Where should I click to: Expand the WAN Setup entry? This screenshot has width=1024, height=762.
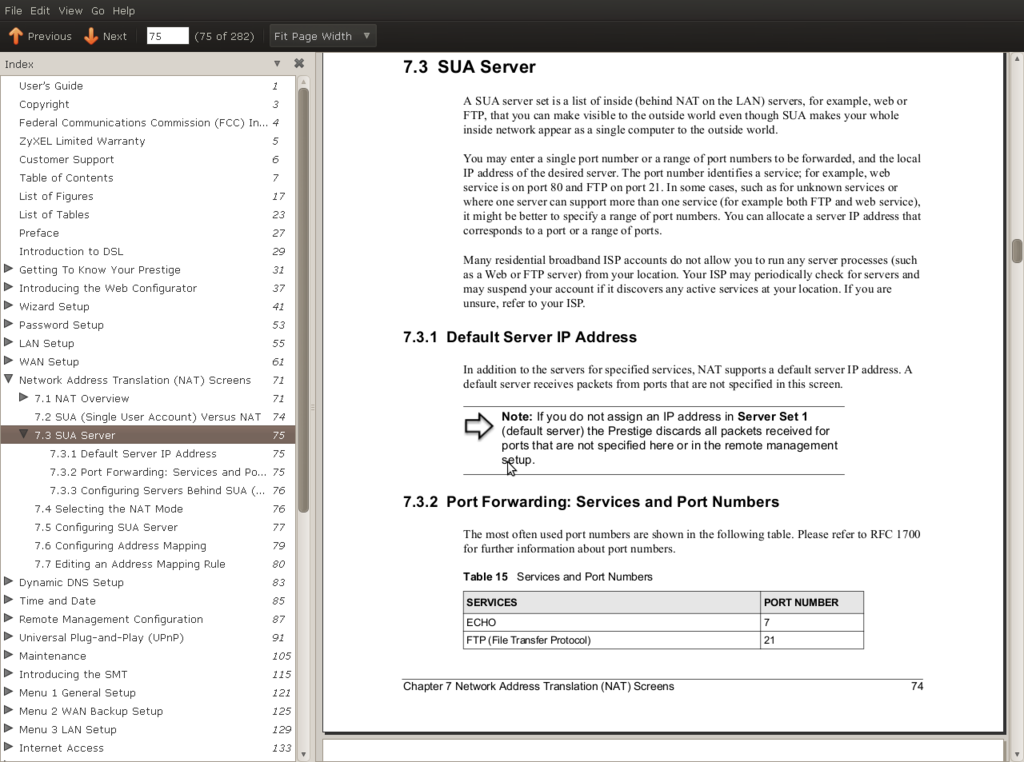pyautogui.click(x=8, y=360)
